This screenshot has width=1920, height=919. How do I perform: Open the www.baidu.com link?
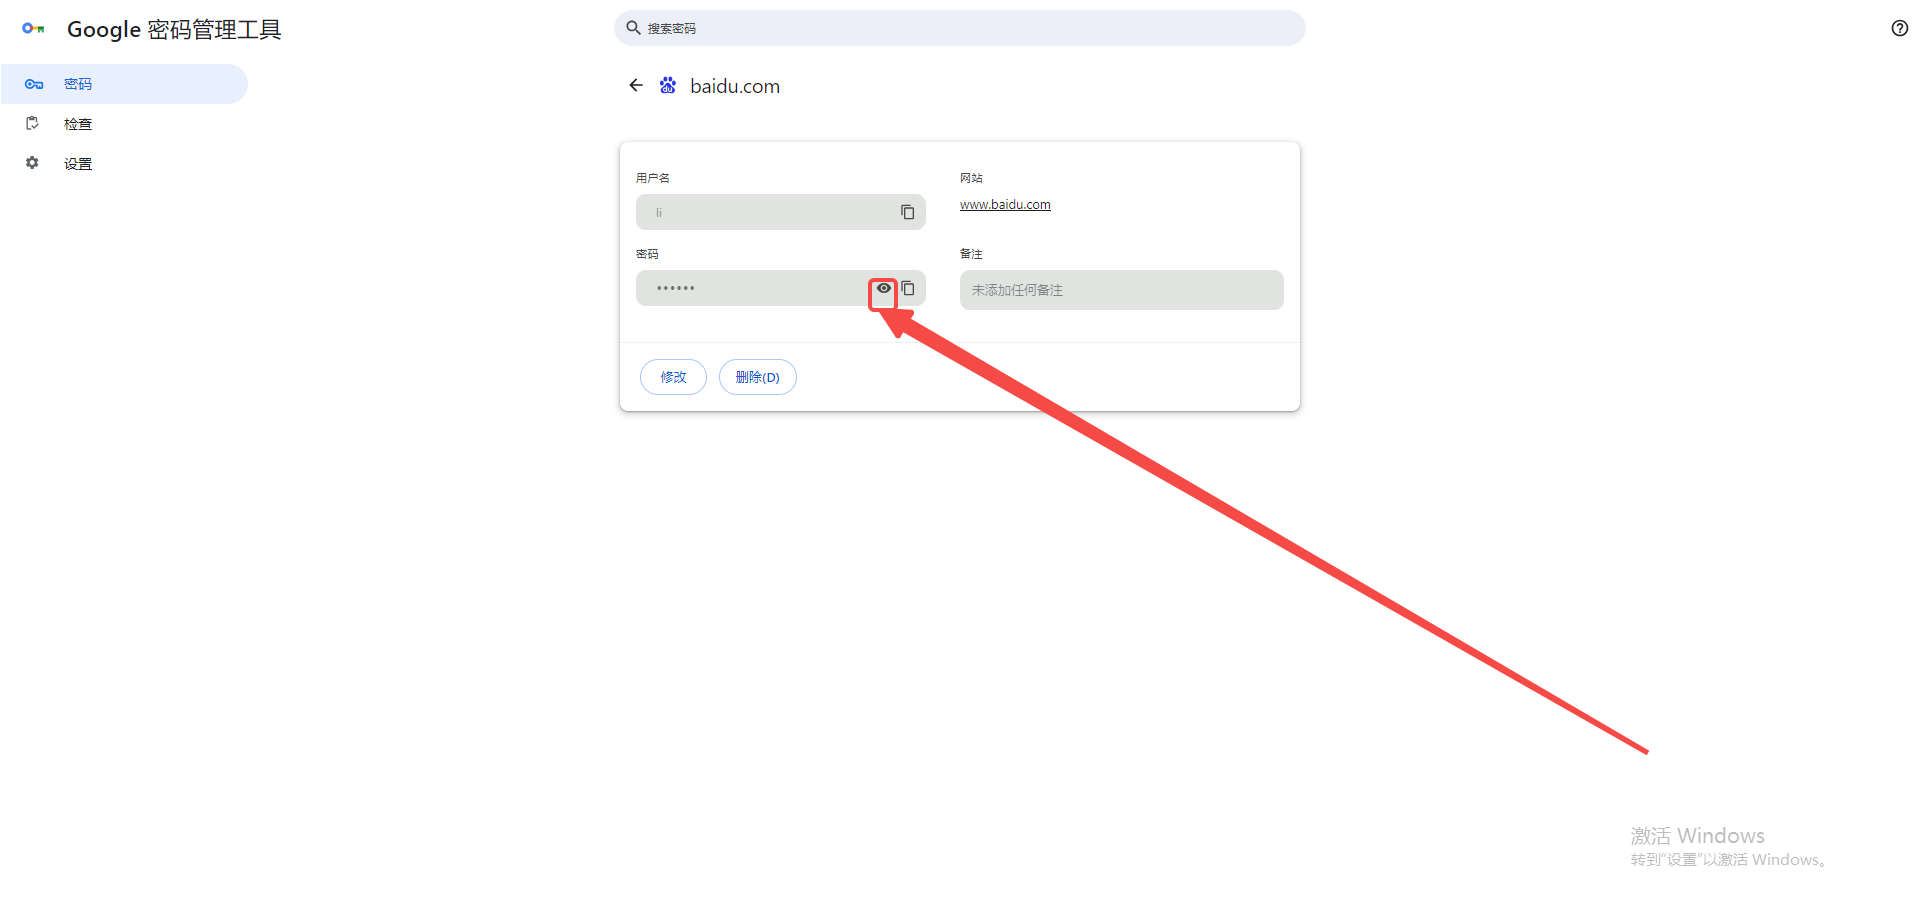pos(1005,205)
